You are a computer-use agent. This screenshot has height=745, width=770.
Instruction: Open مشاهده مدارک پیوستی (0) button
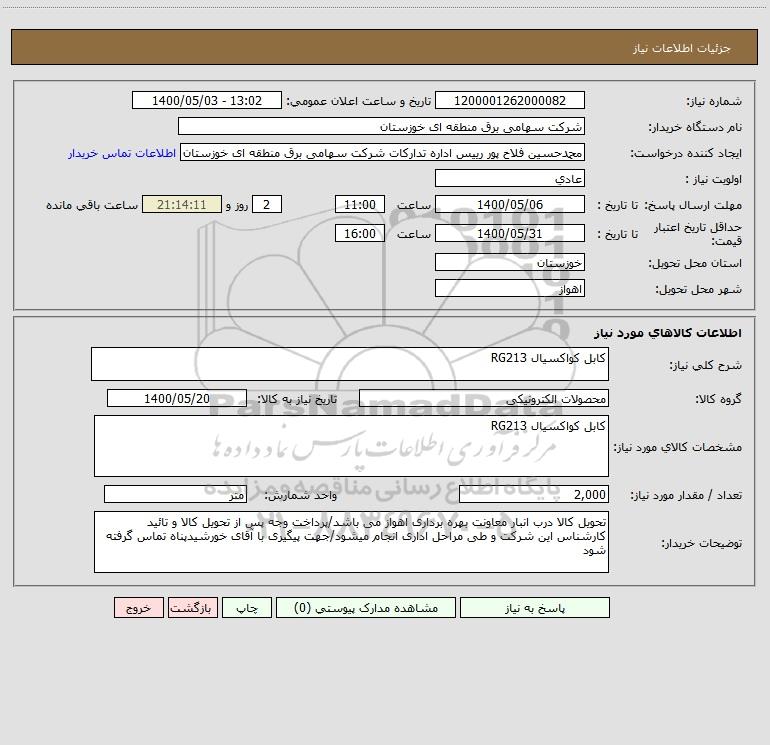(366, 608)
